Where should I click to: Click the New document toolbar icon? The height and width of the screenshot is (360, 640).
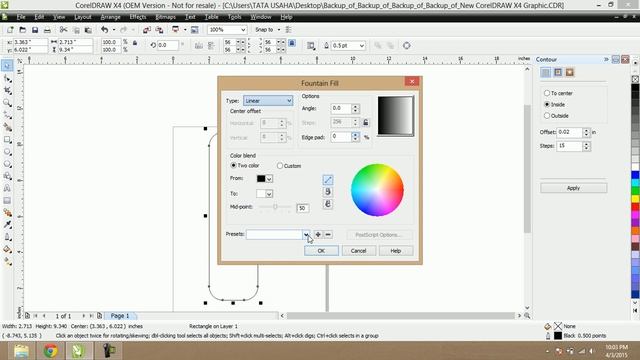pos(10,30)
